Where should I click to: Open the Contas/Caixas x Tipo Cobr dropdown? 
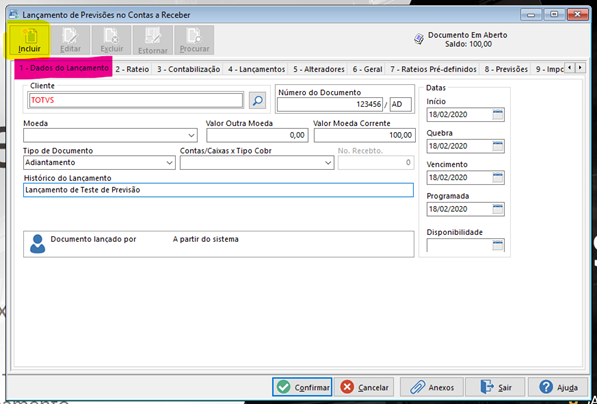tap(328, 163)
